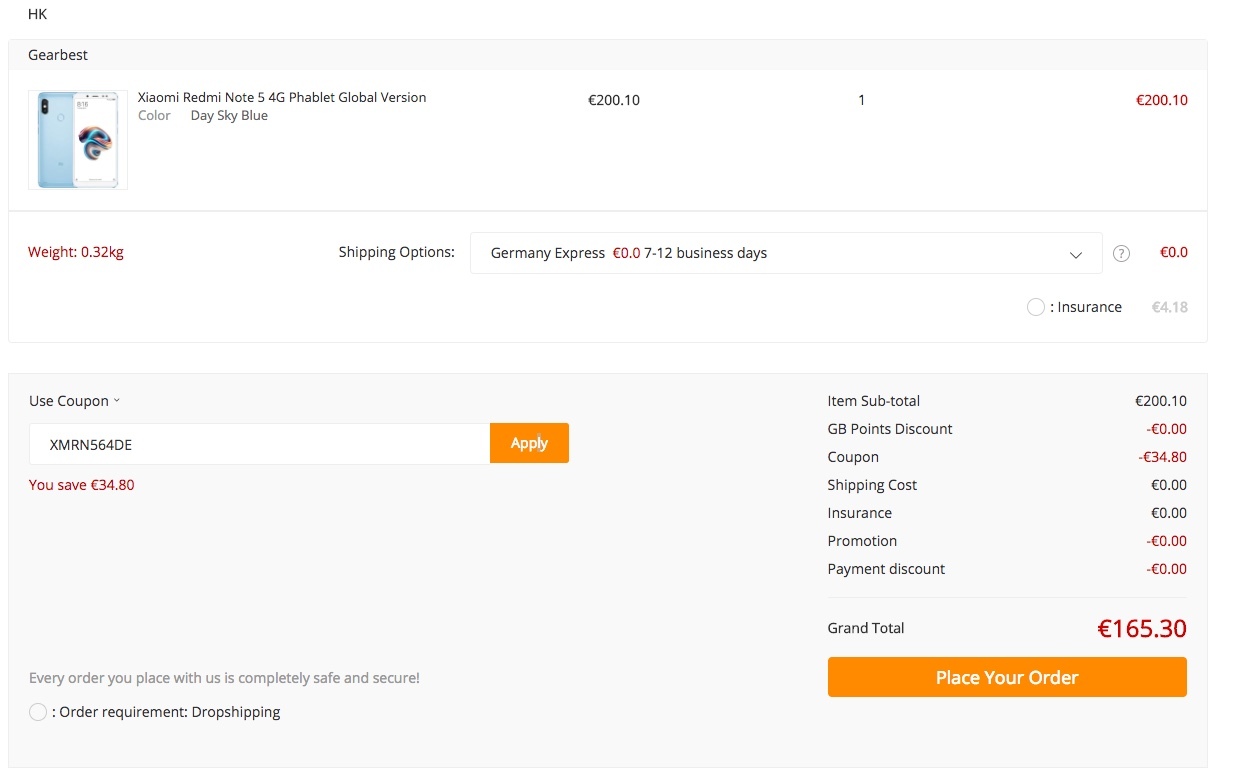This screenshot has height=777, width=1256.
Task: Click the Item Sub-total label
Action: [874, 401]
